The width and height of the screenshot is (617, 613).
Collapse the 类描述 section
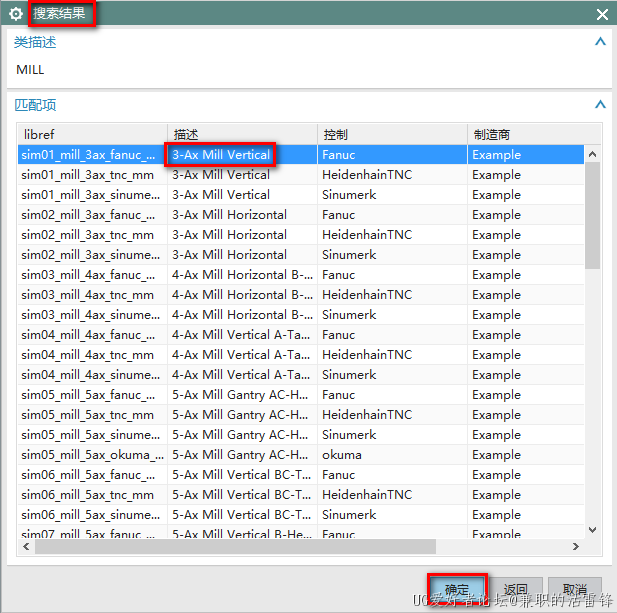point(600,42)
